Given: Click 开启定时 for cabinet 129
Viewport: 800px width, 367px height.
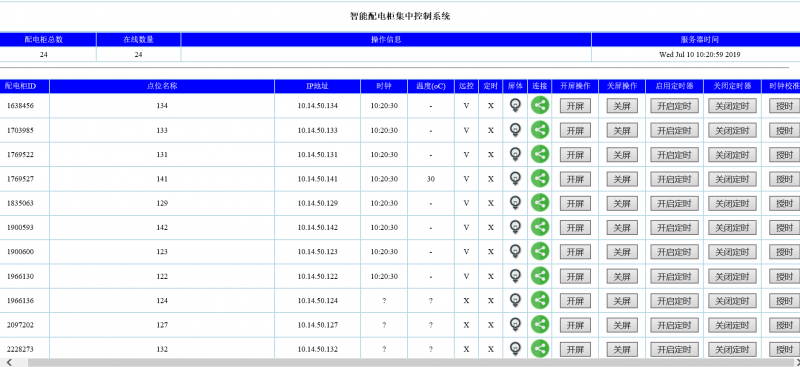Looking at the screenshot, I should [674, 203].
